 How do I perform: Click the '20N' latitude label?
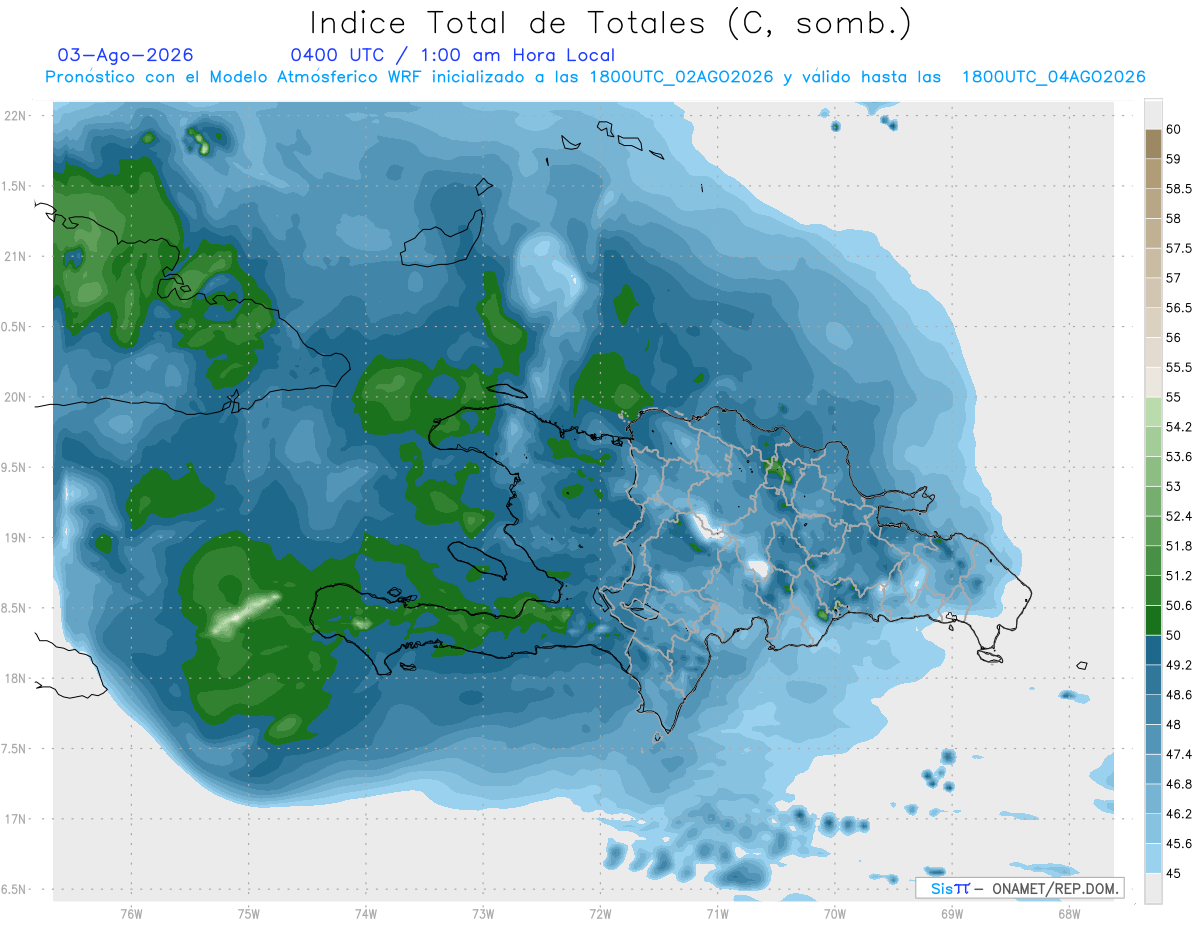15,397
